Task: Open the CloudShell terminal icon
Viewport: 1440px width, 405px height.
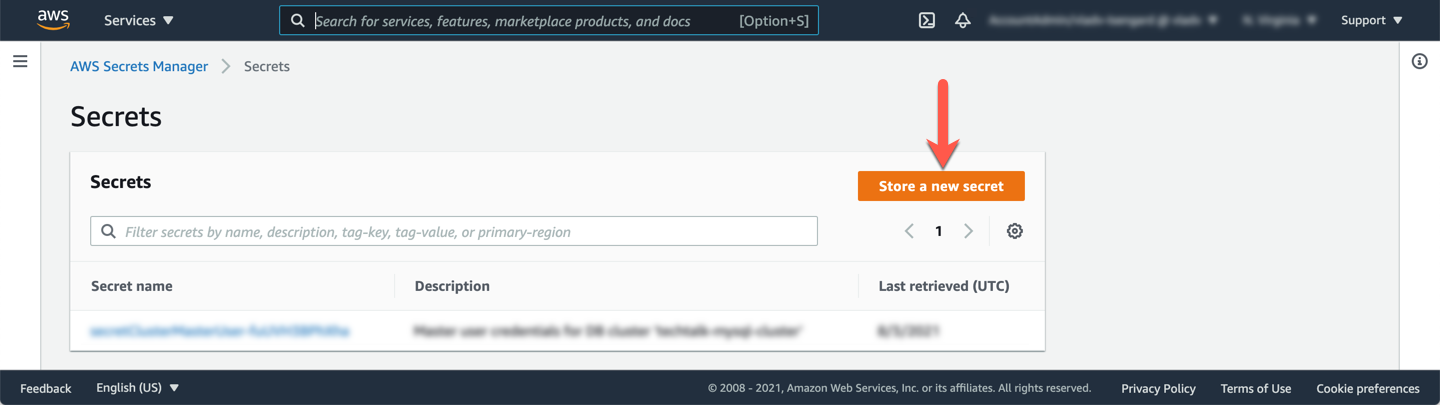Action: [x=927, y=20]
